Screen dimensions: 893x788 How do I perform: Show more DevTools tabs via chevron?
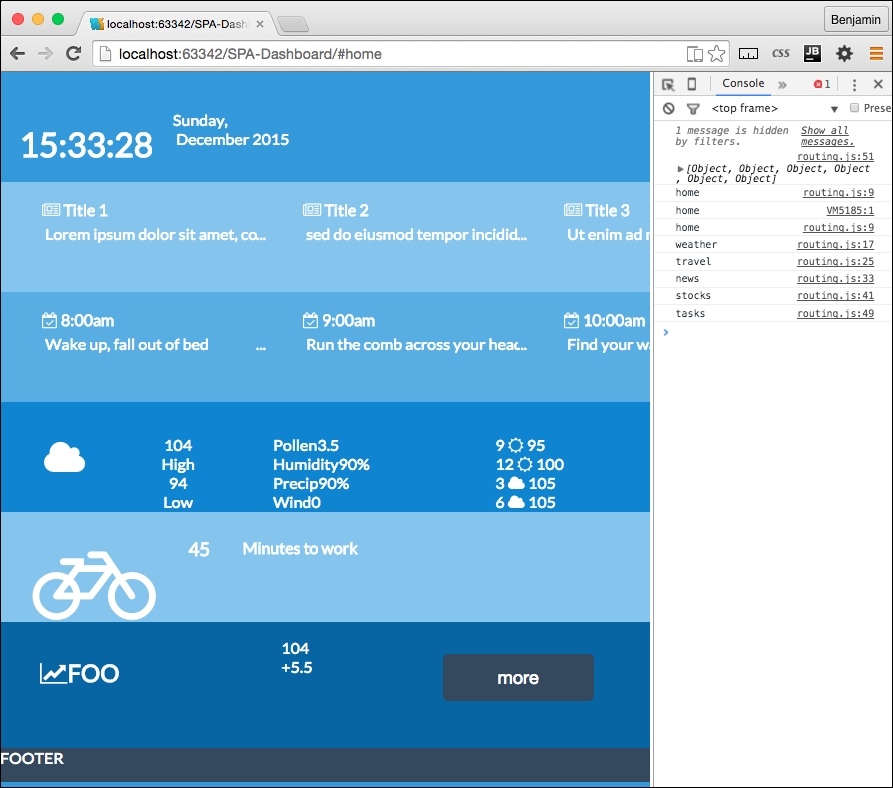pos(783,85)
